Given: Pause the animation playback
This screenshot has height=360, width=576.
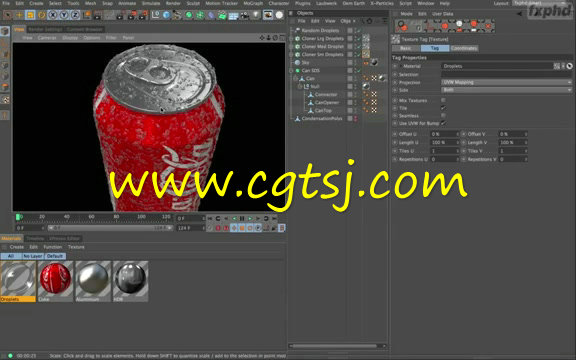Looking at the screenshot, I should pos(242,218).
